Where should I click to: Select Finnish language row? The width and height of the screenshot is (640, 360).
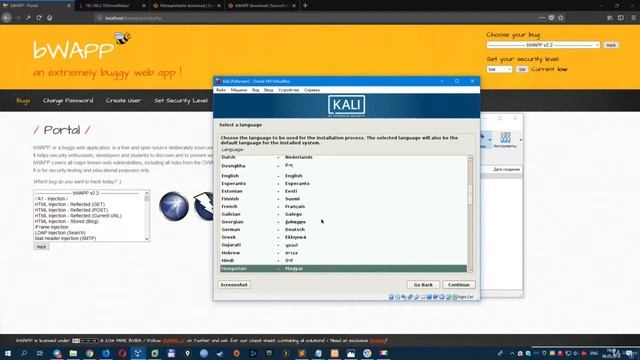[x=343, y=199]
